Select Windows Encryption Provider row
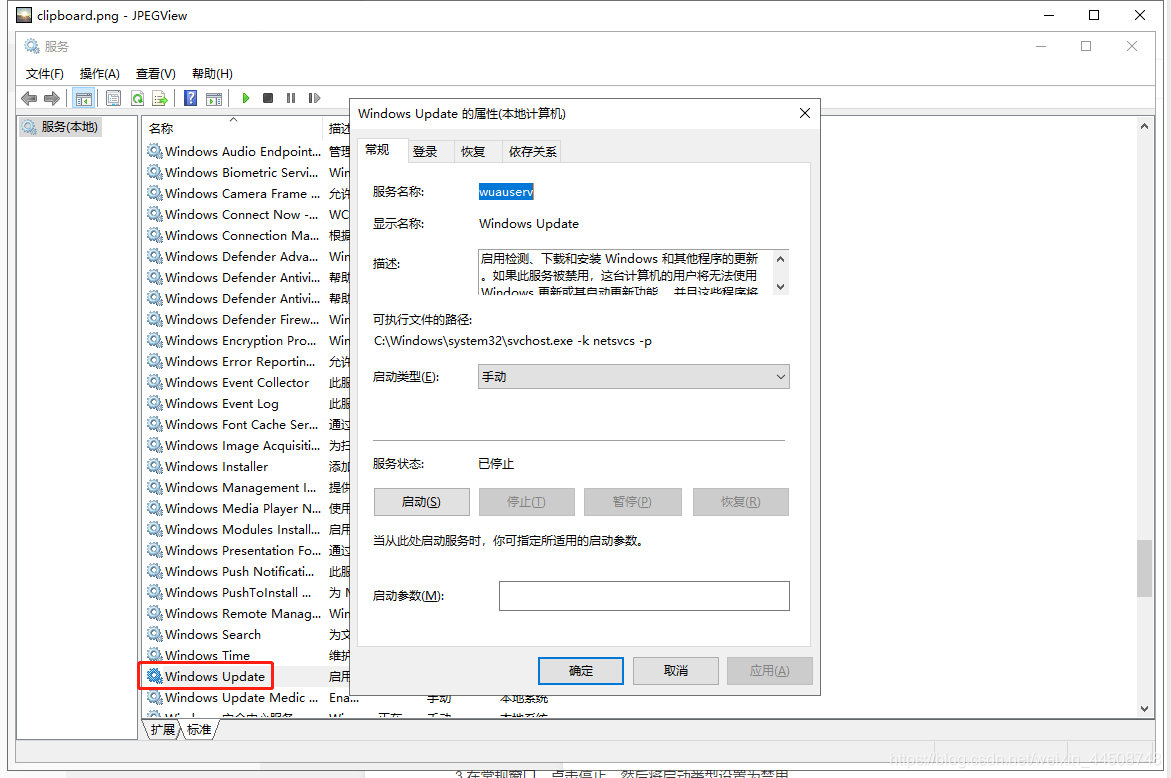The height and width of the screenshot is (778, 1171). pos(240,340)
